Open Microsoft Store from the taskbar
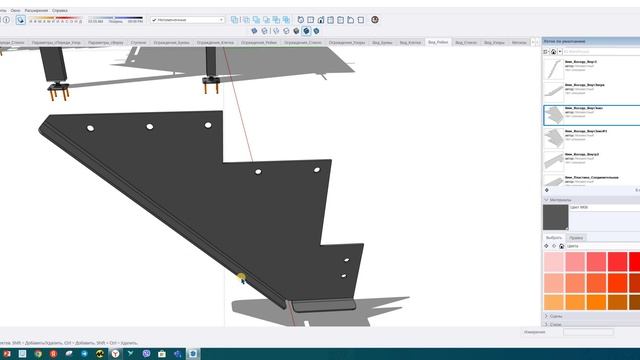The width and height of the screenshot is (640, 360). (x=162, y=354)
